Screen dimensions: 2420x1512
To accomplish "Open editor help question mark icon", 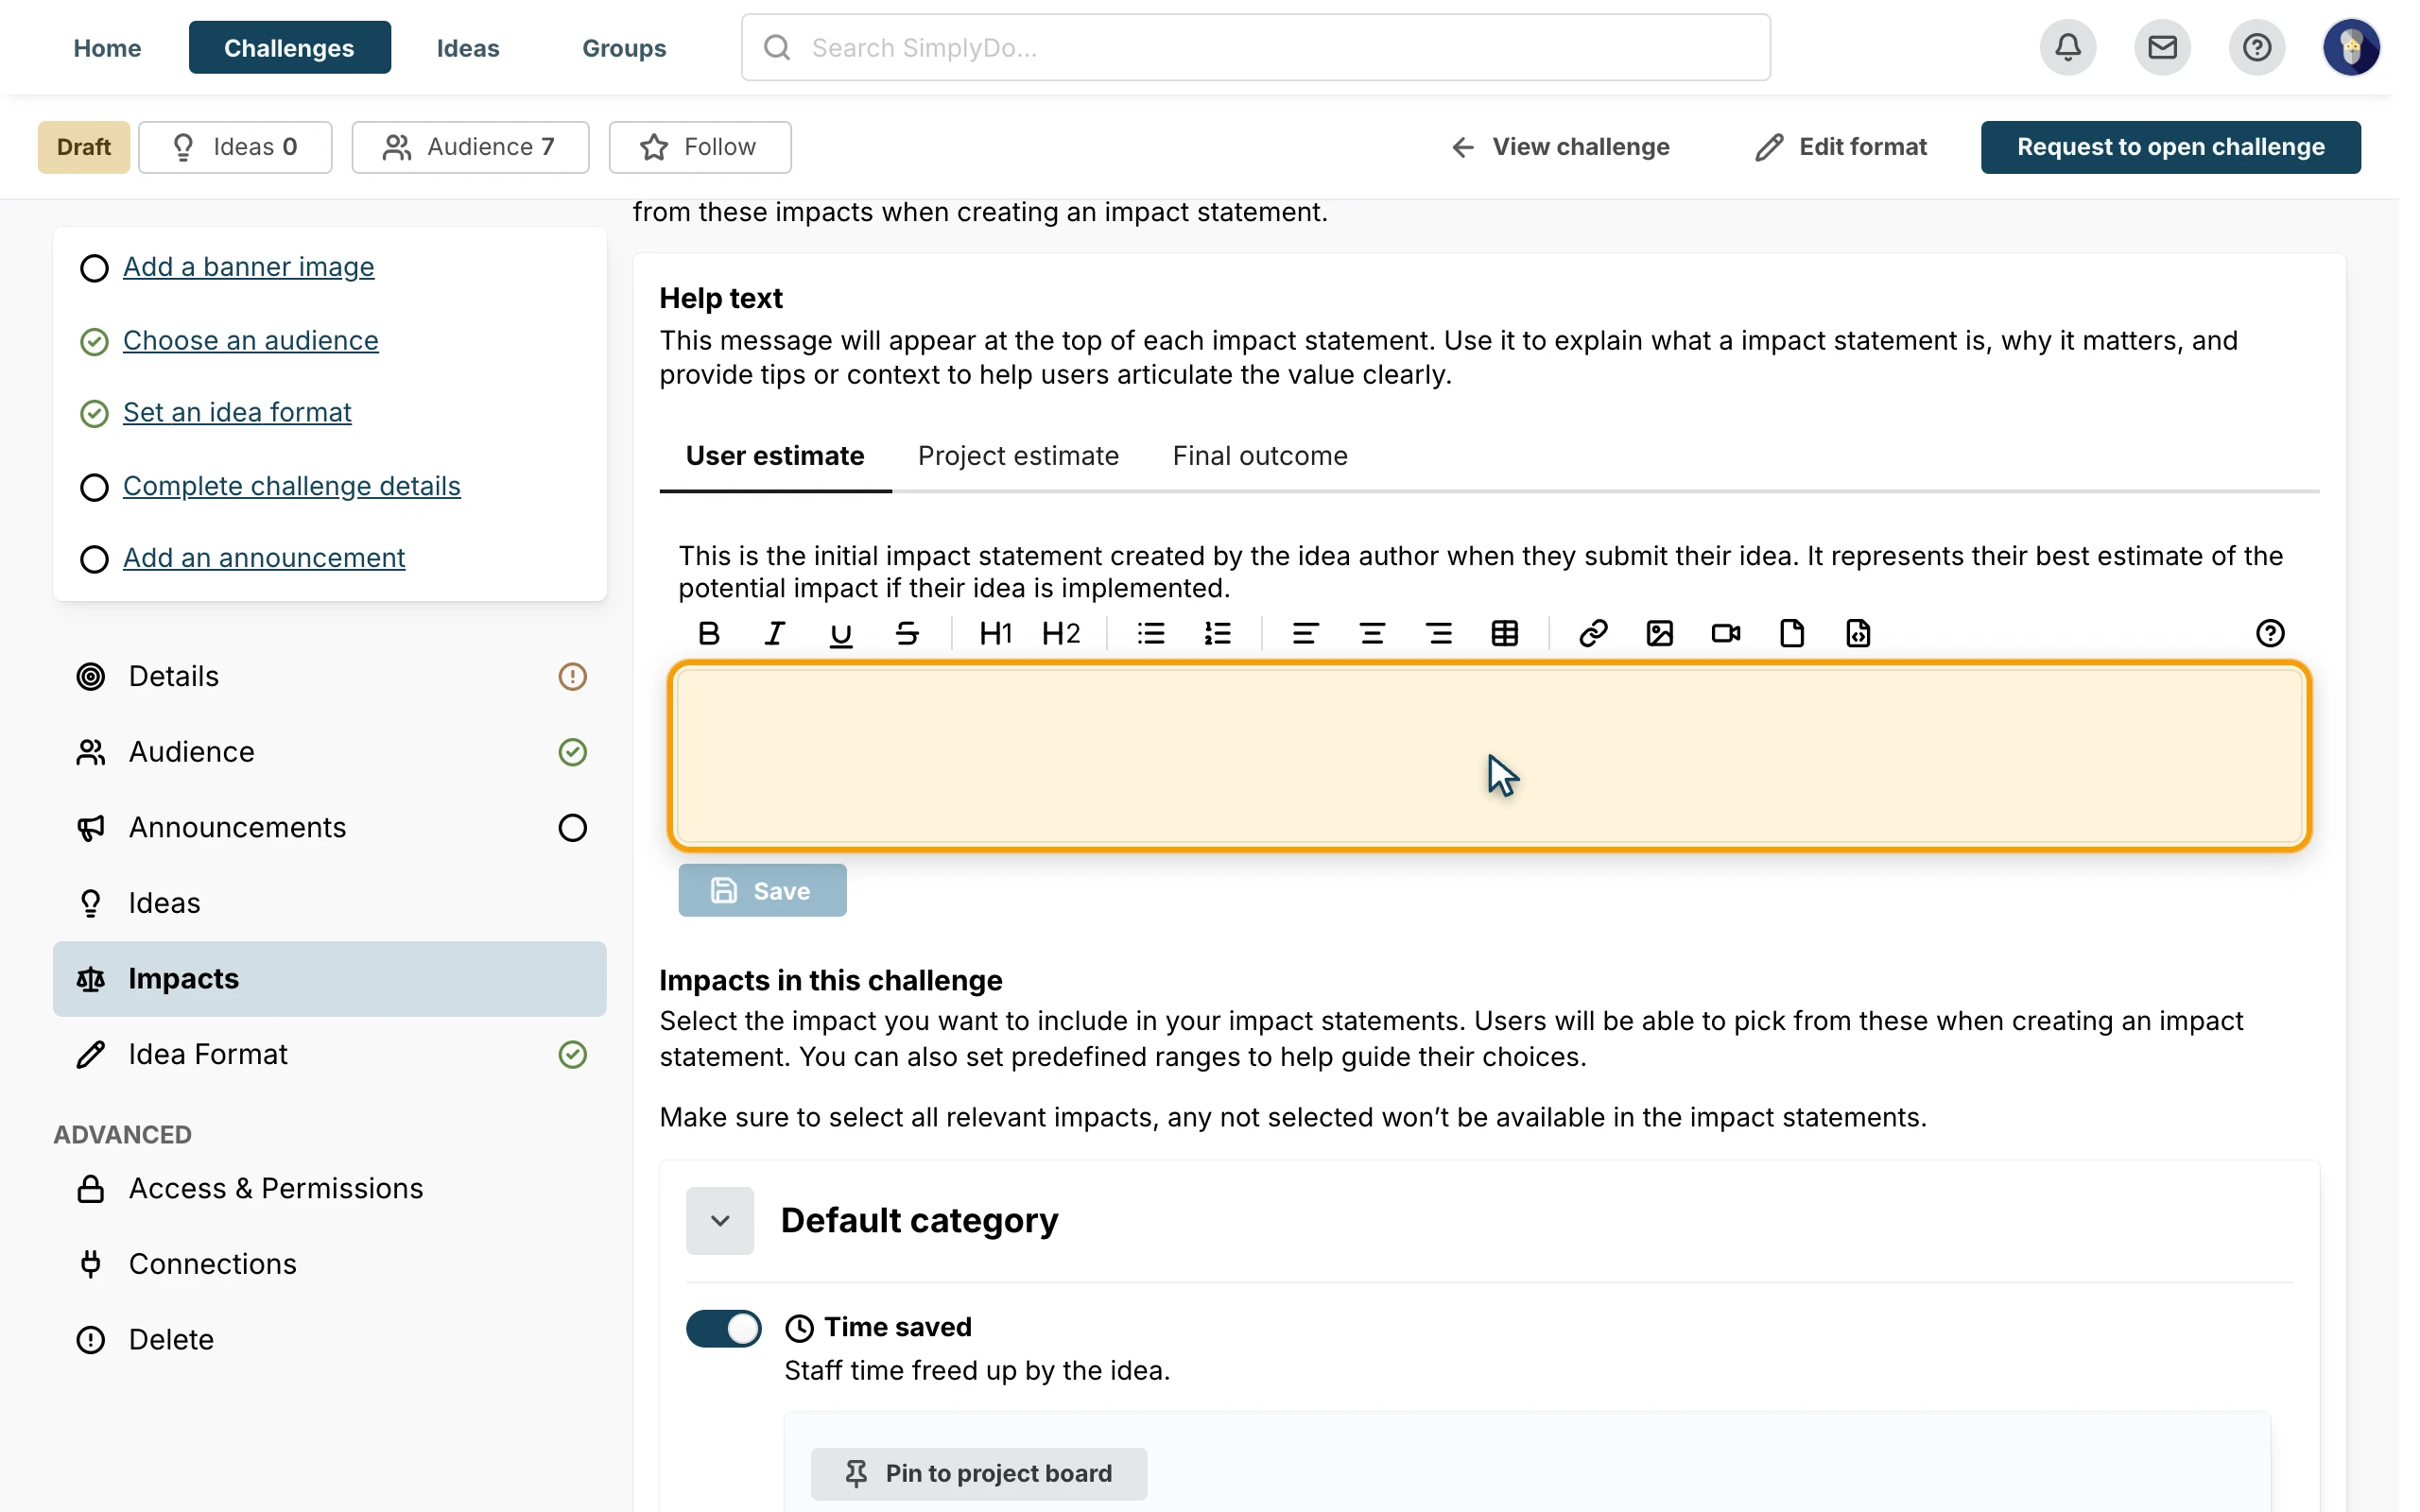I will coord(2270,634).
